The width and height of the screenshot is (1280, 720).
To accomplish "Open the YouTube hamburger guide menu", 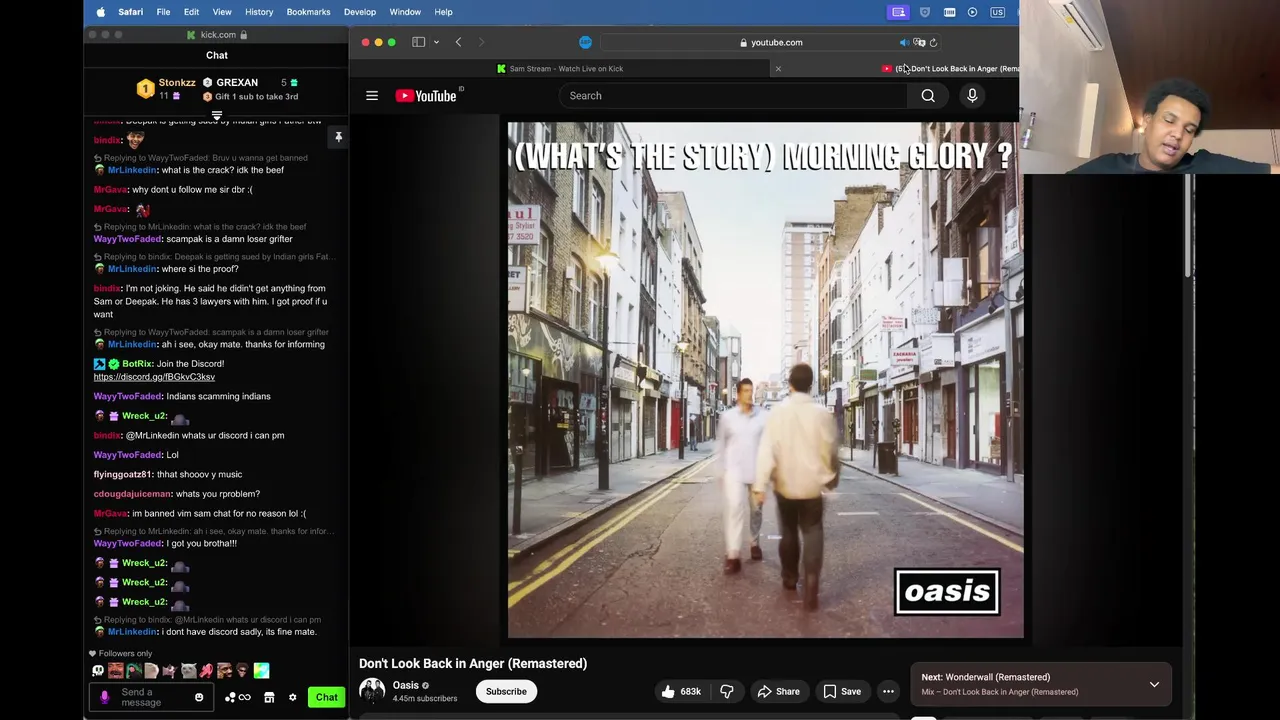I will coord(372,96).
